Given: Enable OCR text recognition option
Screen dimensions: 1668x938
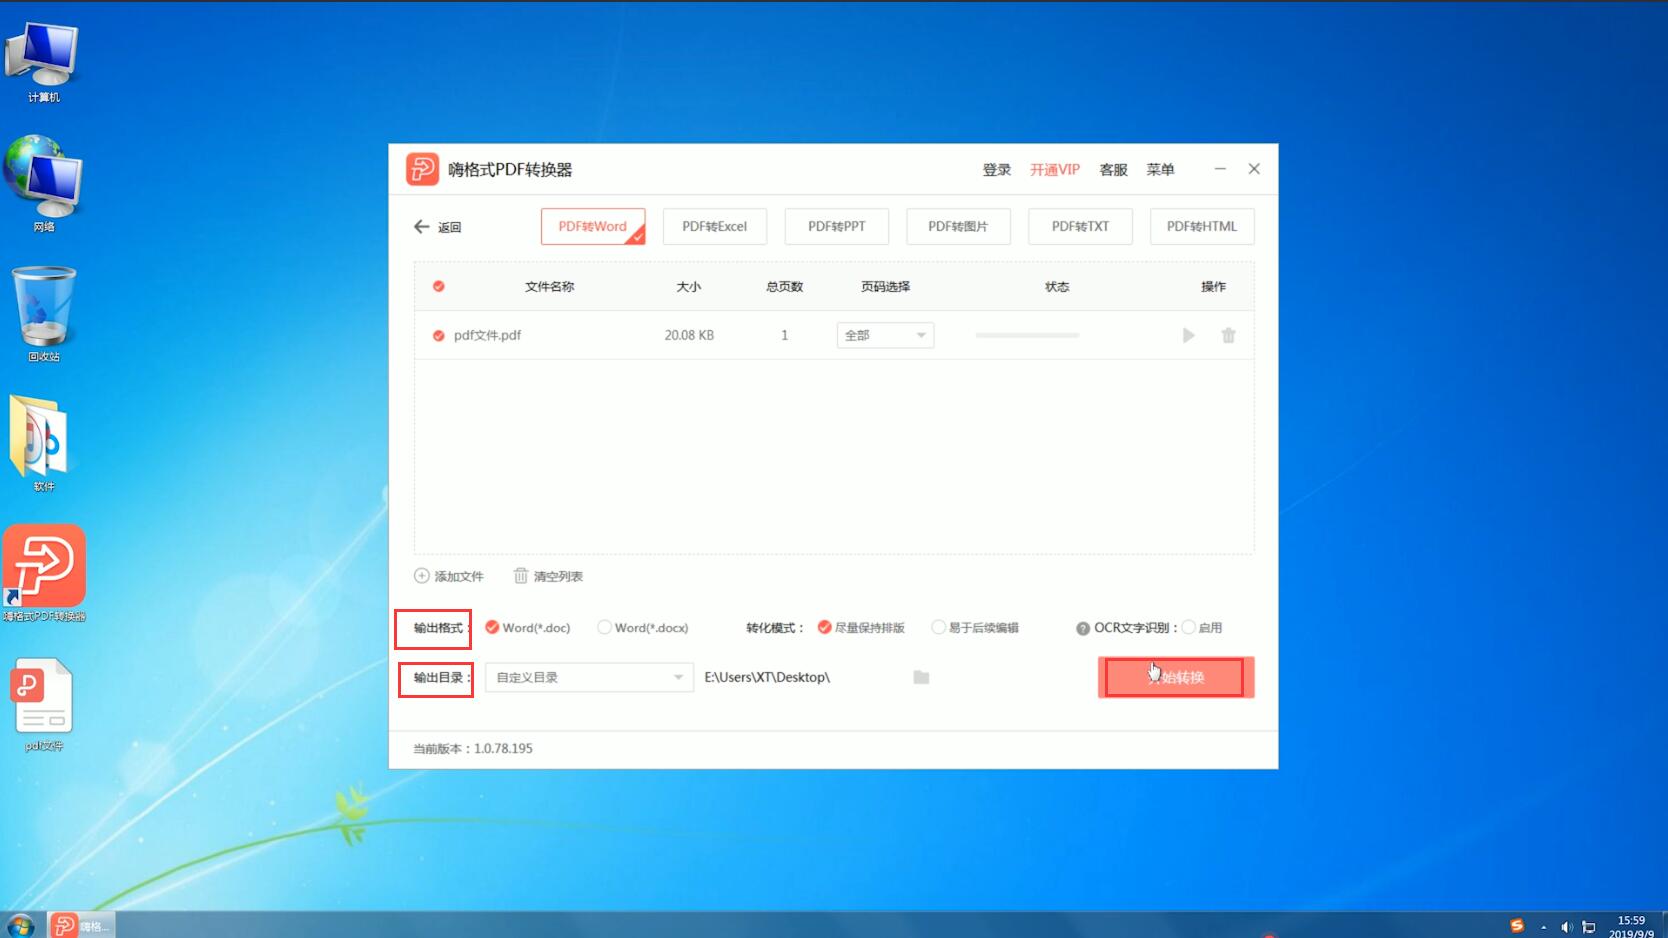Looking at the screenshot, I should pyautogui.click(x=1202, y=628).
